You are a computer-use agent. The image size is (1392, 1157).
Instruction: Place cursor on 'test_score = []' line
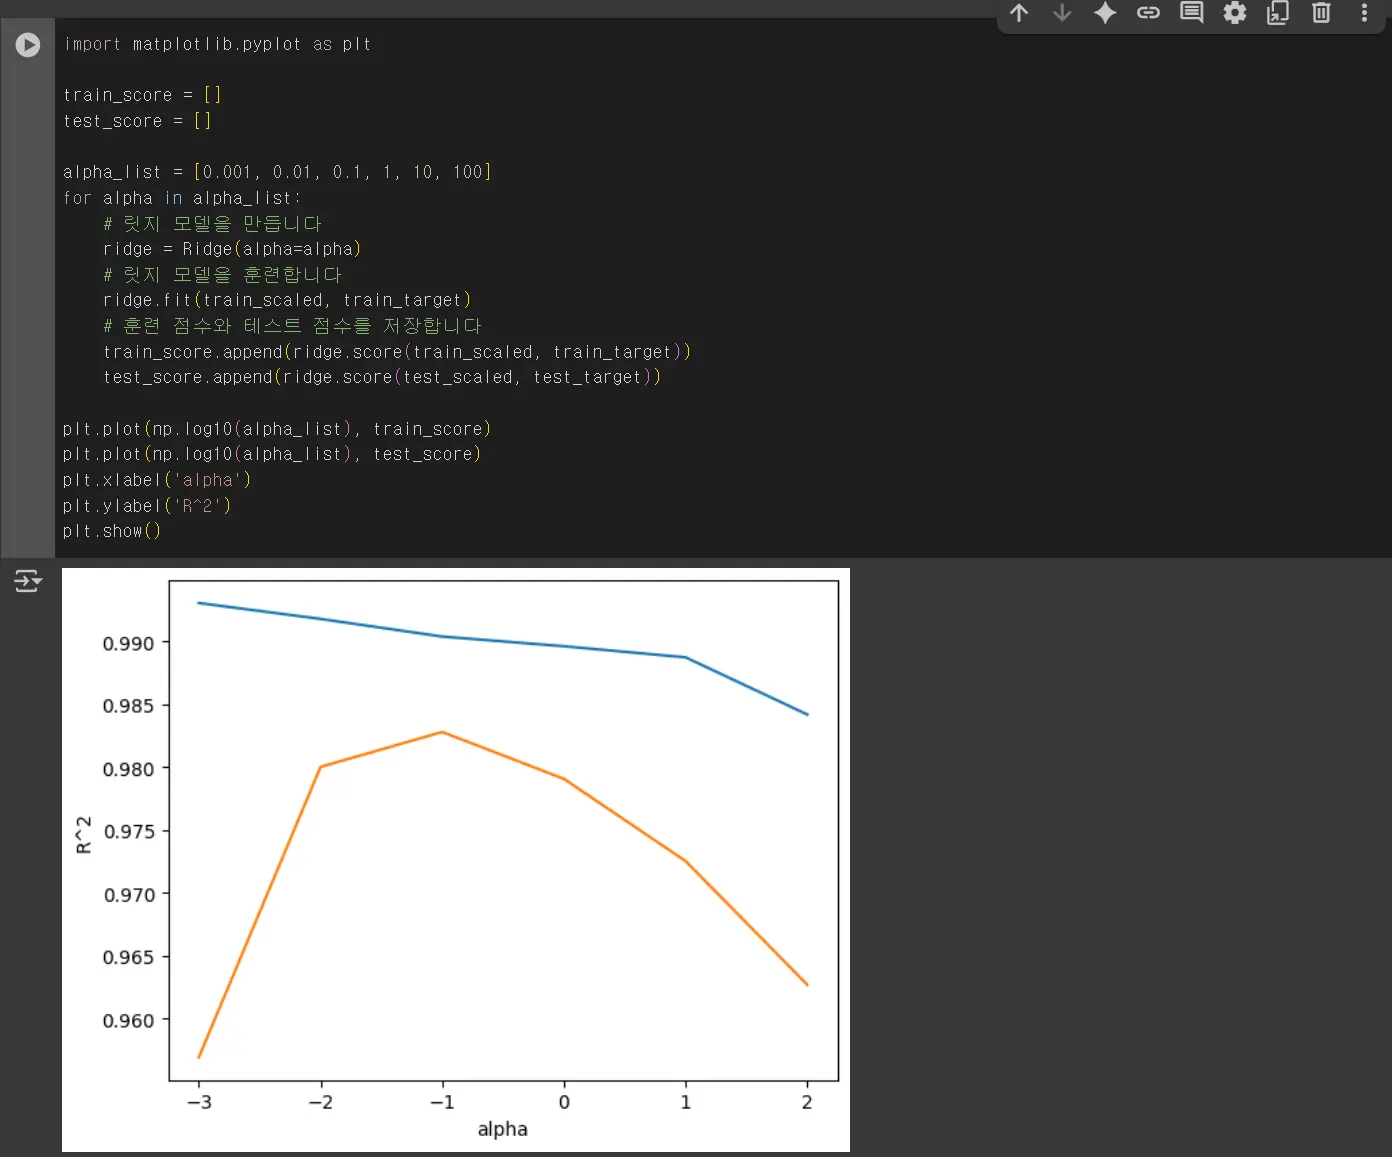tap(137, 121)
